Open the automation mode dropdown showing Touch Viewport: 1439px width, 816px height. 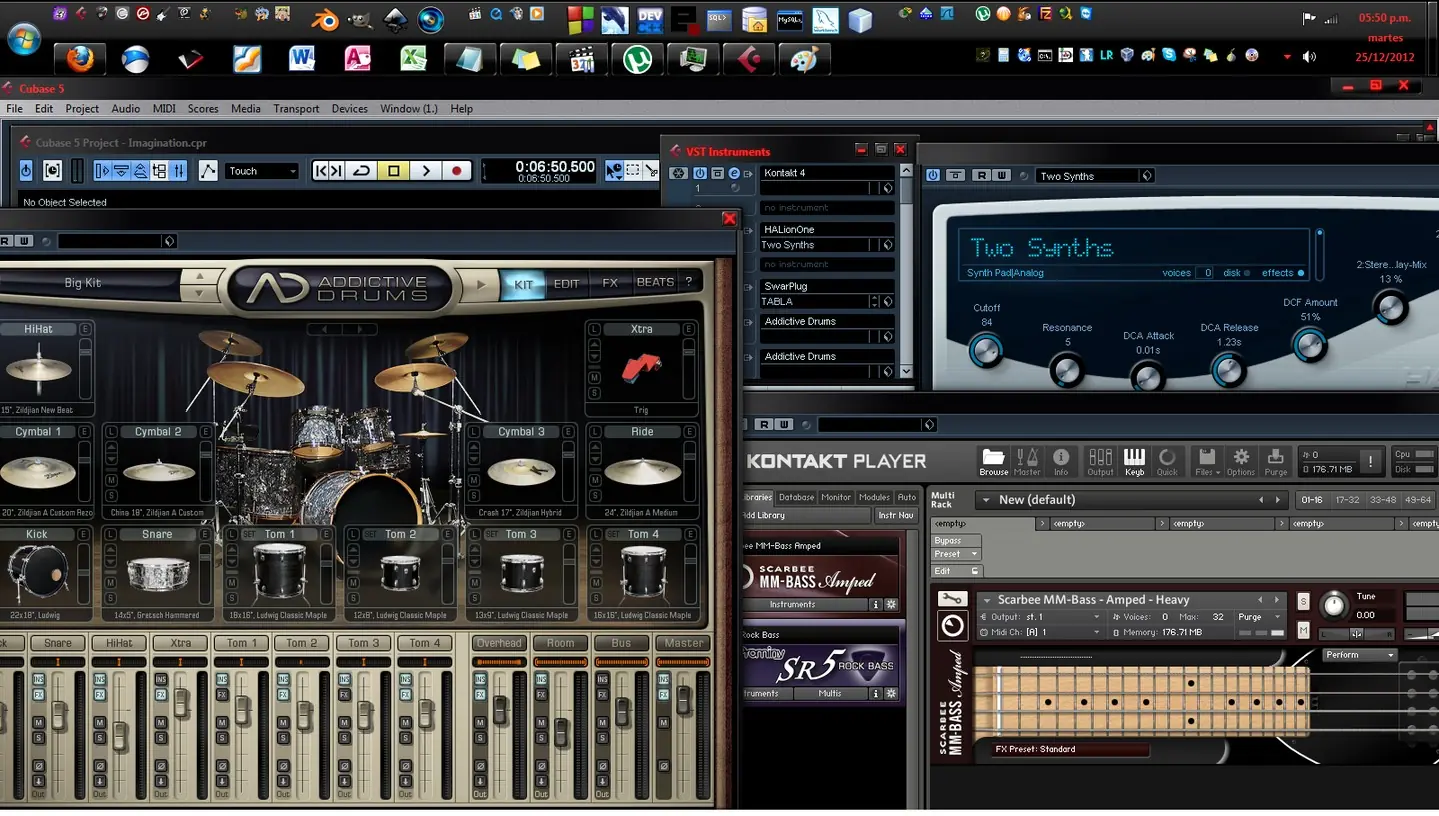pyautogui.click(x=262, y=171)
